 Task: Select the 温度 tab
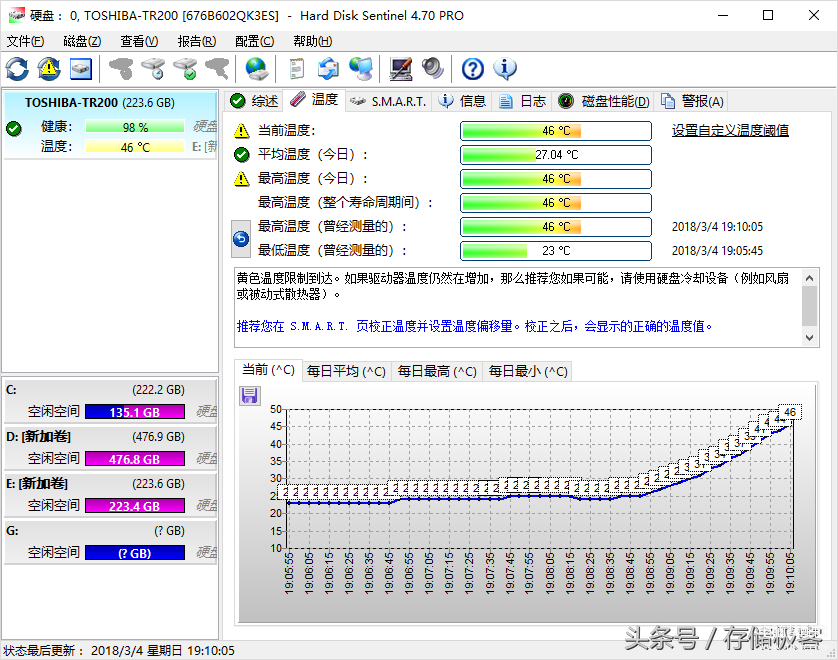314,99
